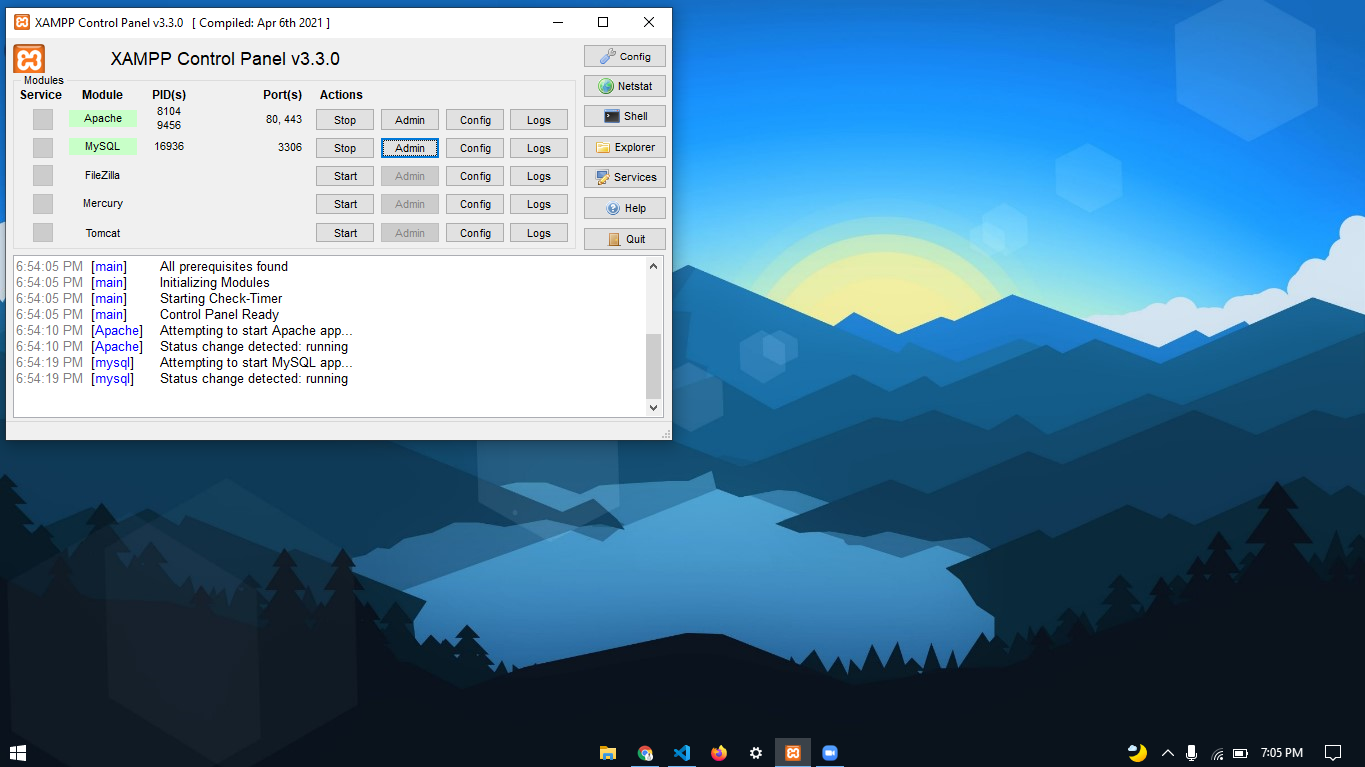Click the orange XAMPP logo in the panel

29,59
